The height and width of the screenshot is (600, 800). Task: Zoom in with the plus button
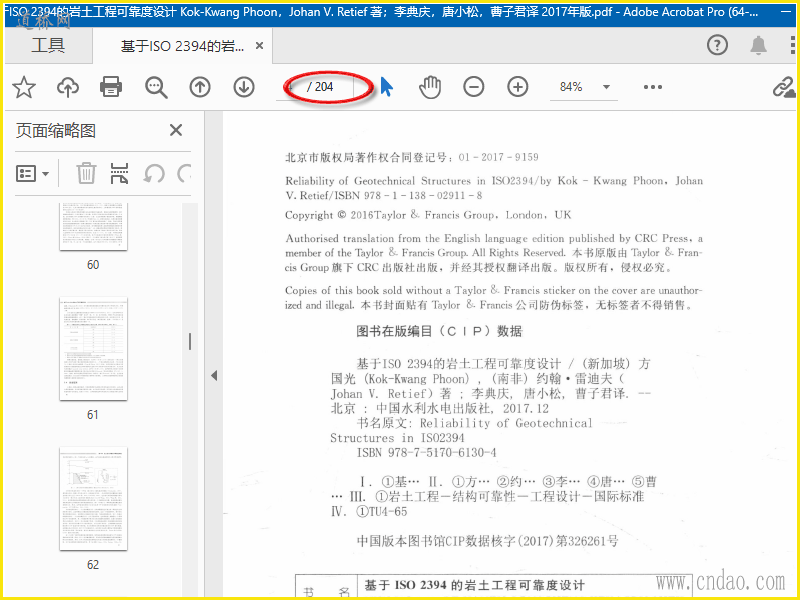pyautogui.click(x=517, y=87)
